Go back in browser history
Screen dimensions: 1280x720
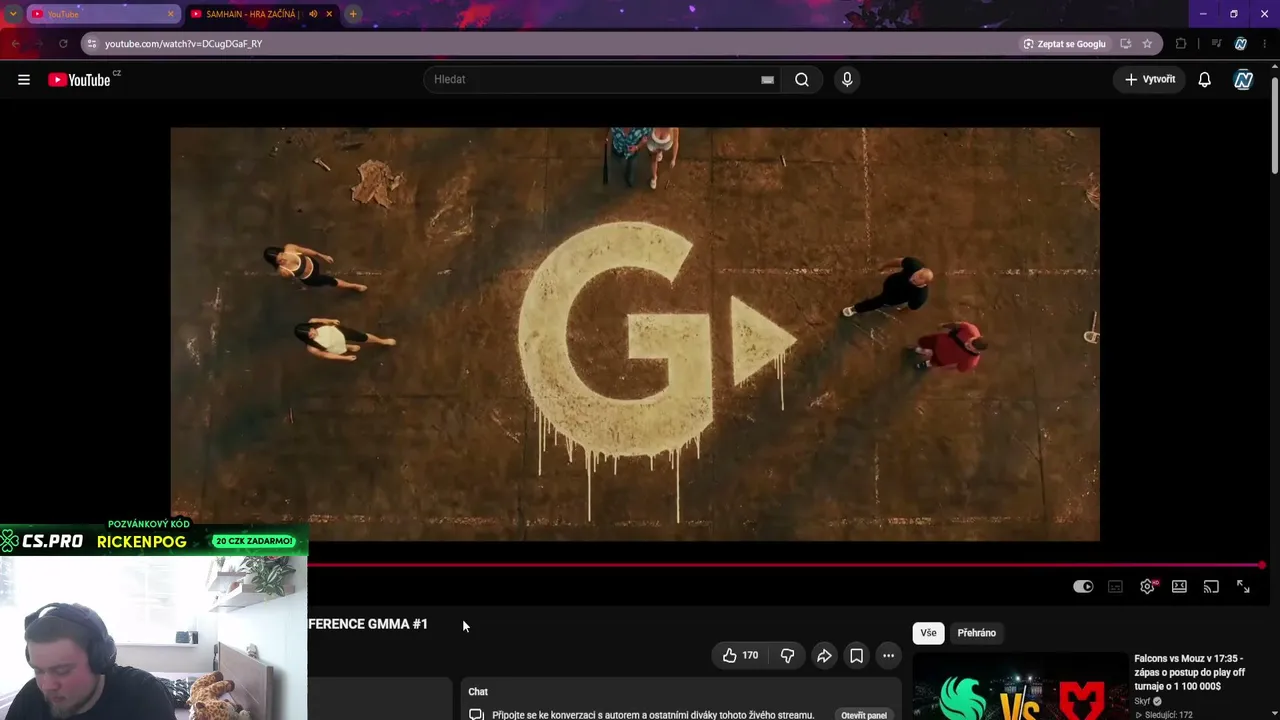[x=15, y=44]
